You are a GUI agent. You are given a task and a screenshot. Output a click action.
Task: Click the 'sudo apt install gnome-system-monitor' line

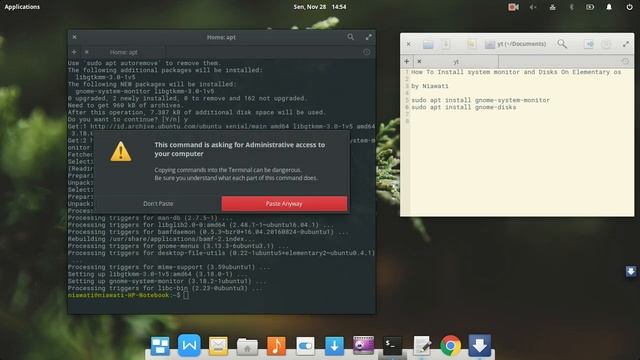pos(480,100)
